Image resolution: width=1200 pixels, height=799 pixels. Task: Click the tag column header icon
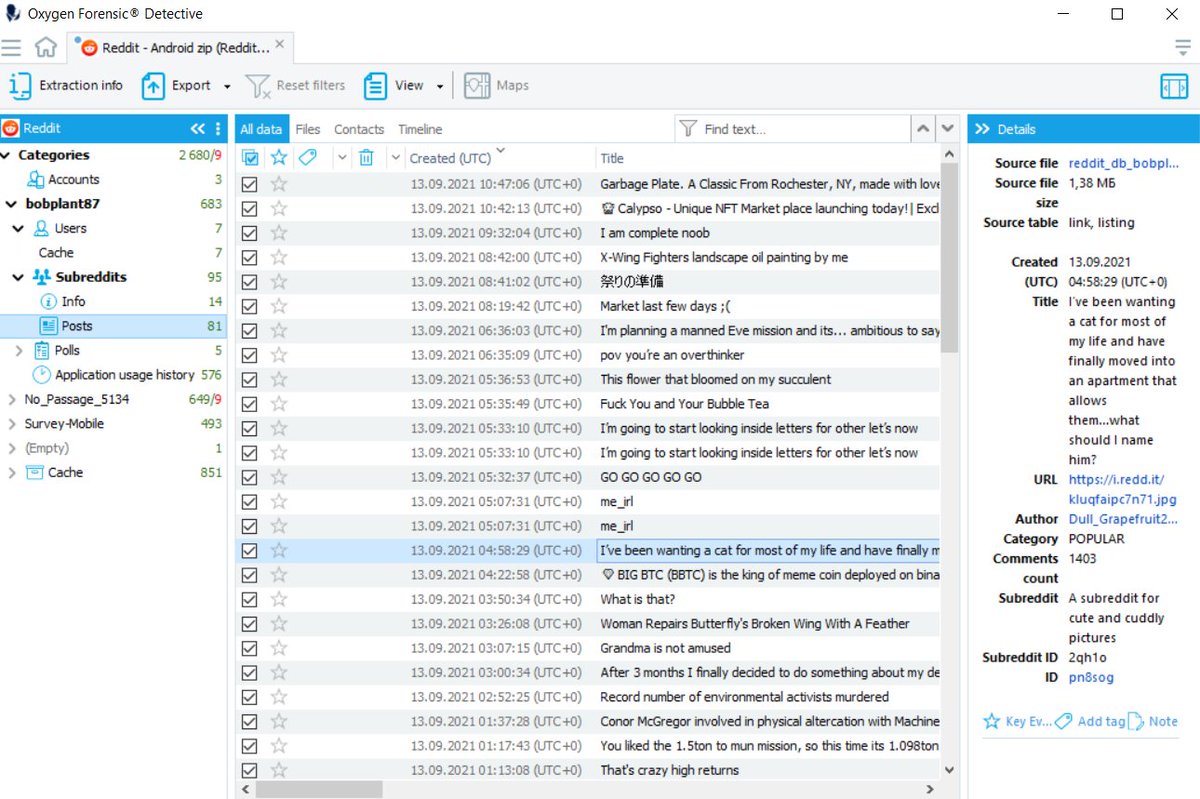308,158
